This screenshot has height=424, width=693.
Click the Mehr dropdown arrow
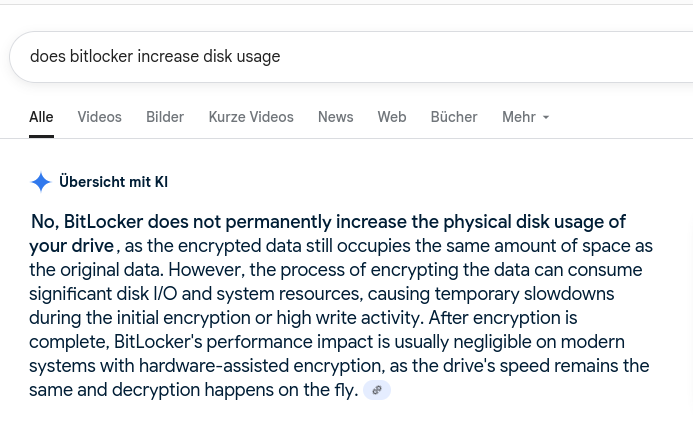click(546, 118)
